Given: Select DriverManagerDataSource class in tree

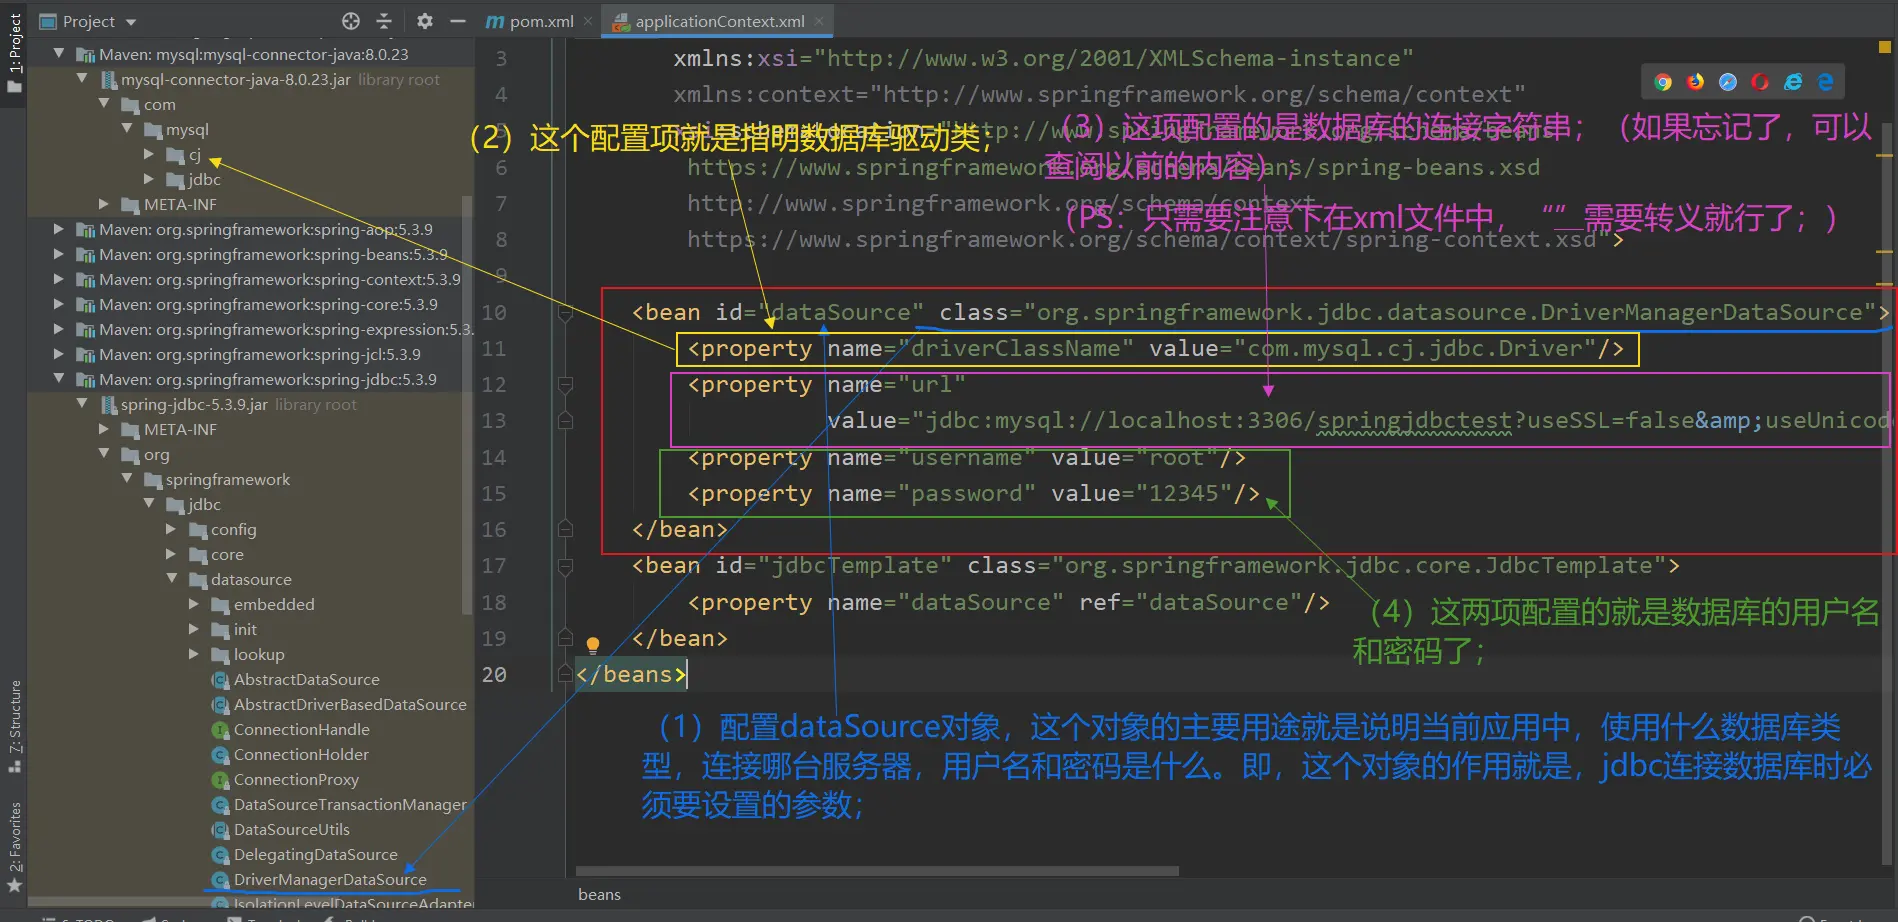Looking at the screenshot, I should point(330,879).
